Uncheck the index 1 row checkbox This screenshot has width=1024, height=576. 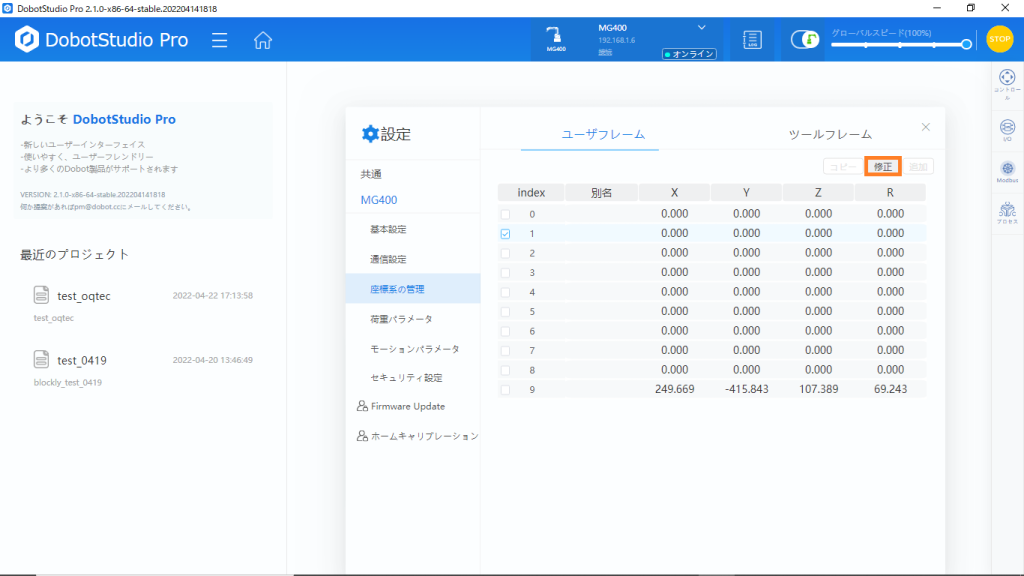coord(505,233)
